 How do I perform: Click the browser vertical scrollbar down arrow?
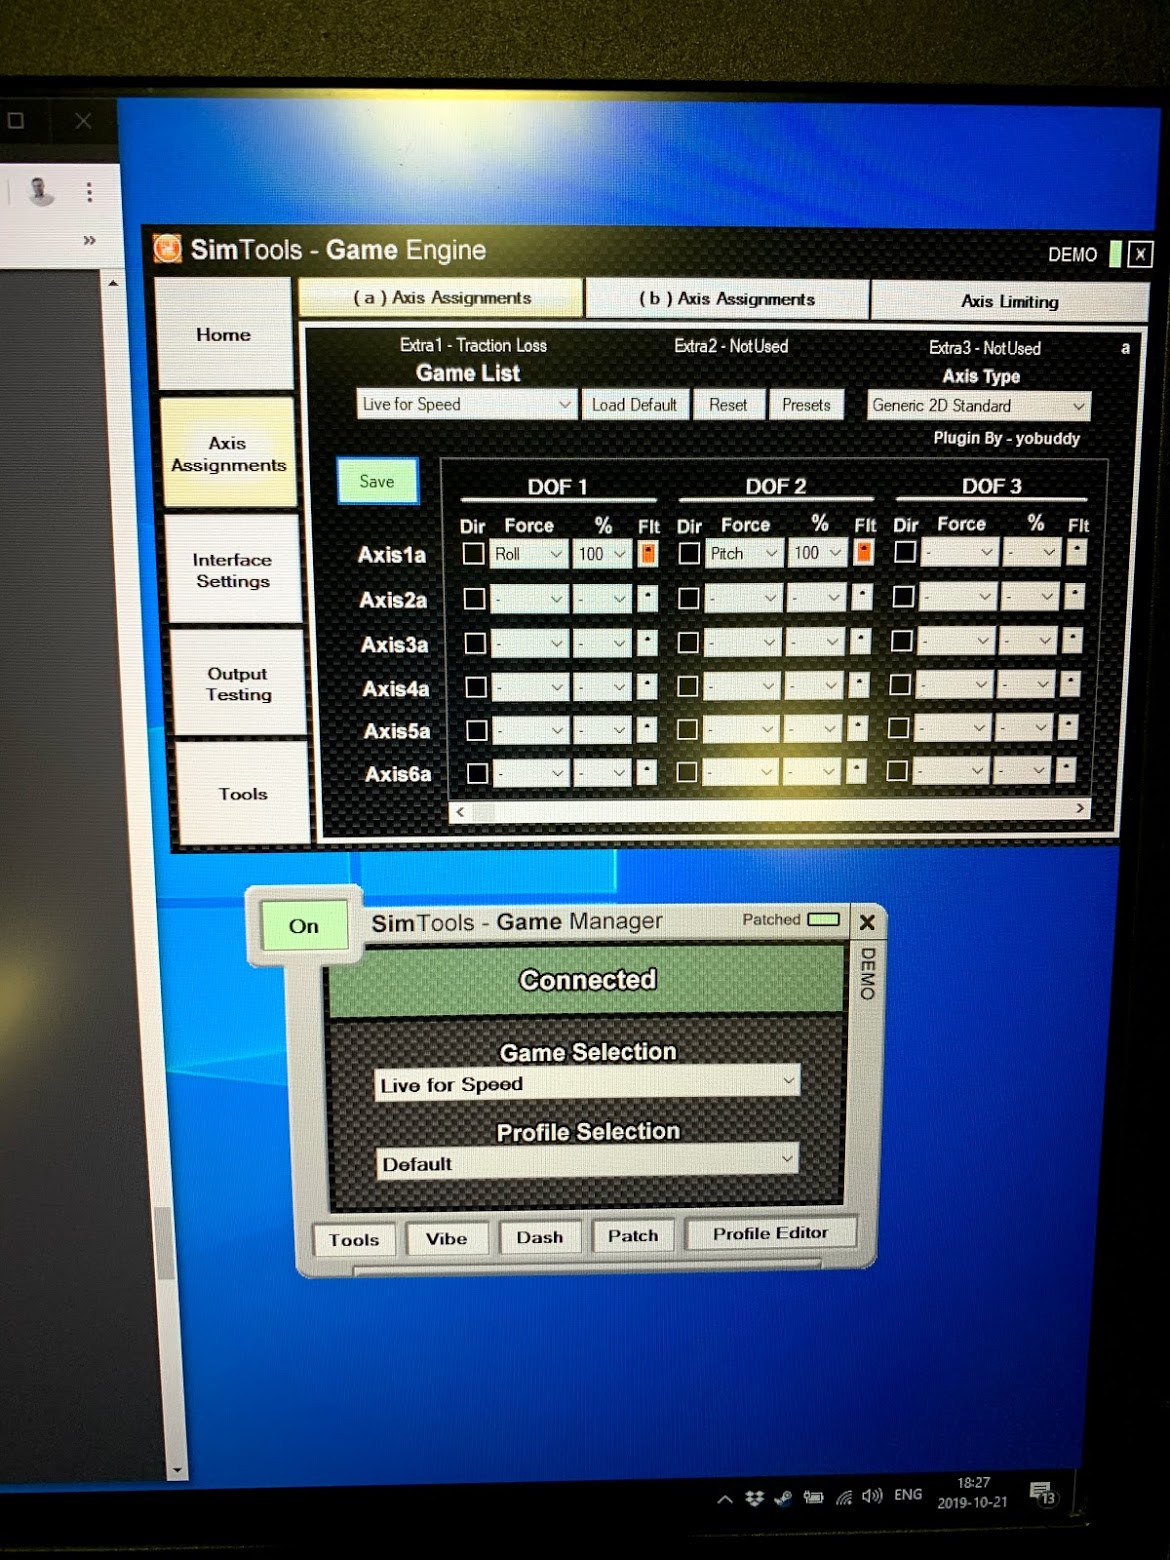click(177, 1470)
